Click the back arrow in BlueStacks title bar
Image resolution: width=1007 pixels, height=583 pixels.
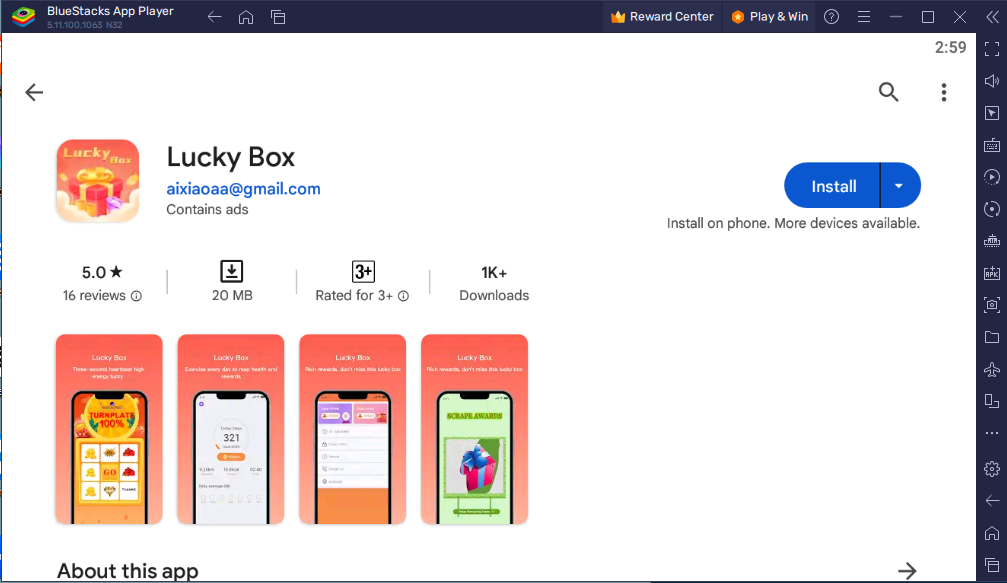(215, 17)
